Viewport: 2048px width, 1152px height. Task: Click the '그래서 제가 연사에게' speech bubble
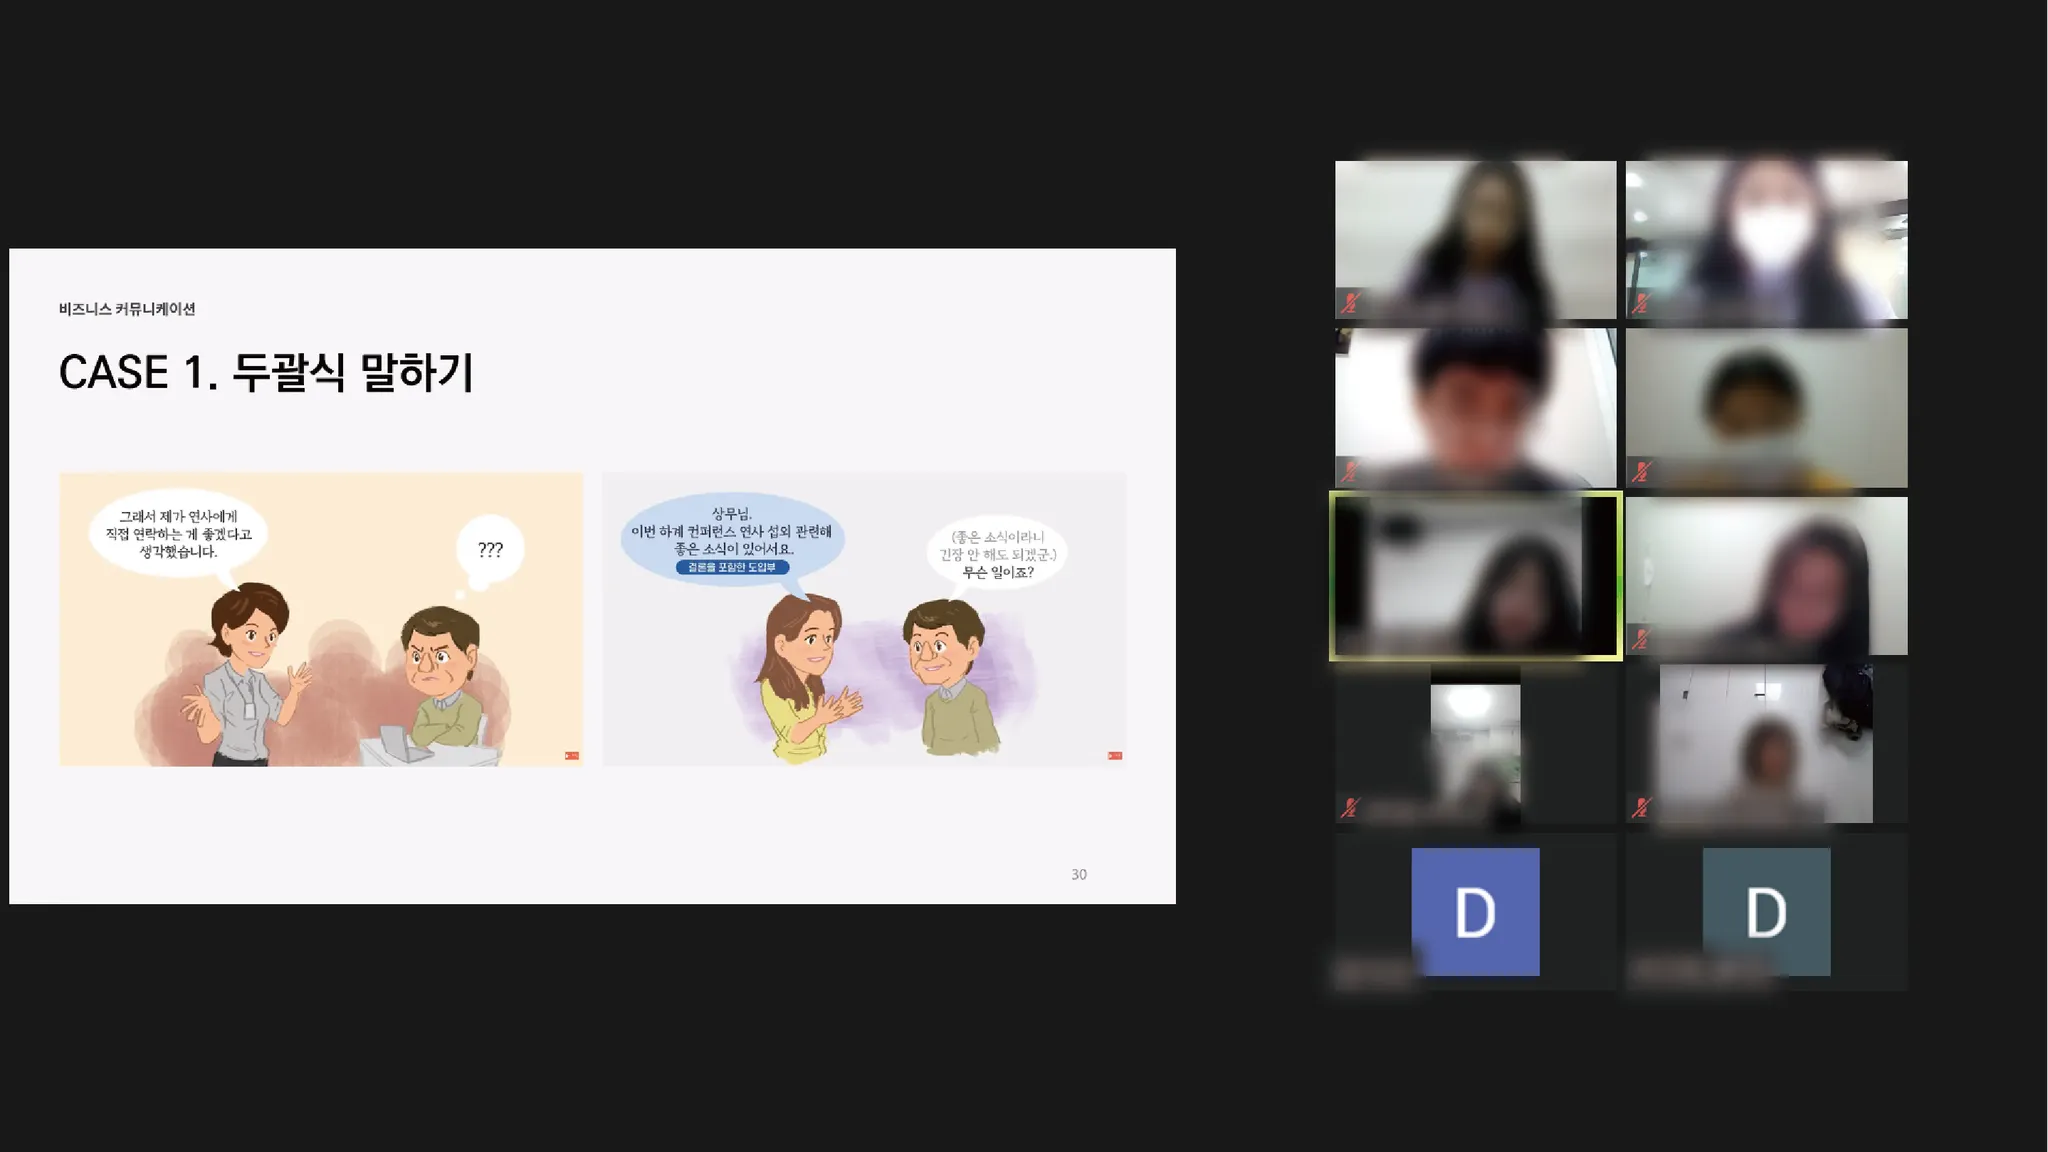point(178,534)
